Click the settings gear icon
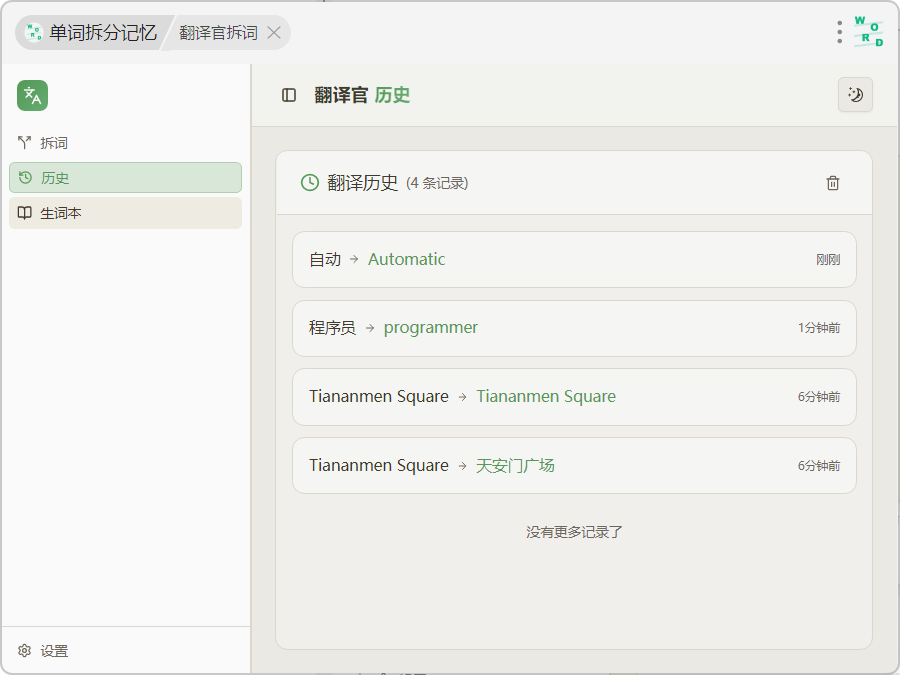900x675 pixels. (25, 651)
